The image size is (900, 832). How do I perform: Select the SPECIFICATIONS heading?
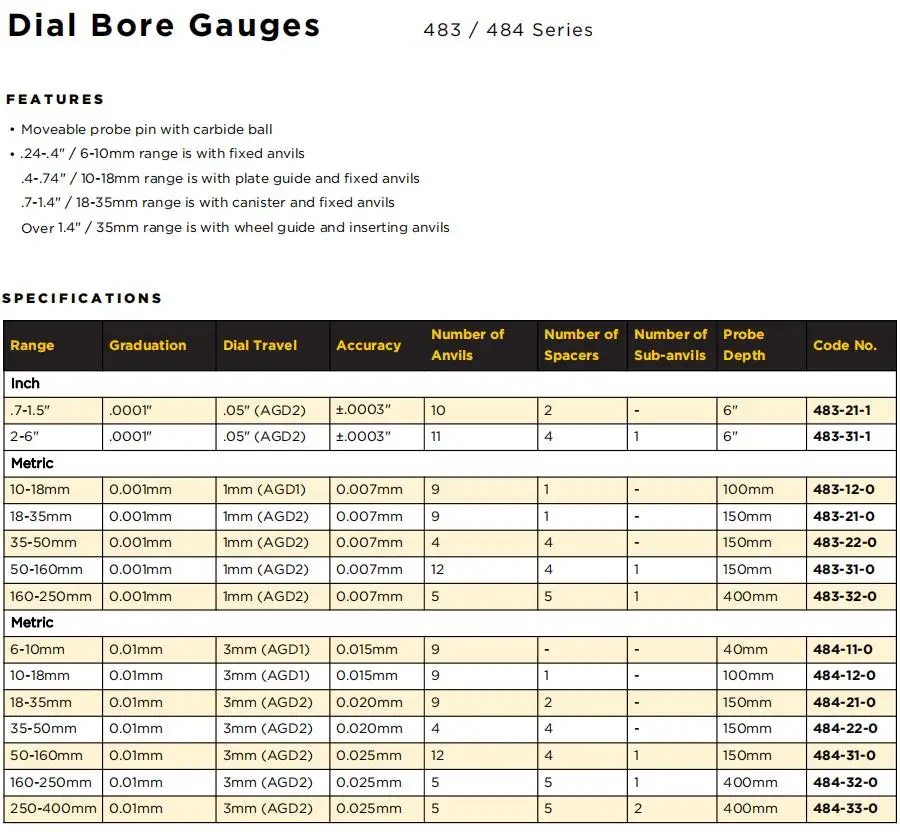tap(82, 298)
